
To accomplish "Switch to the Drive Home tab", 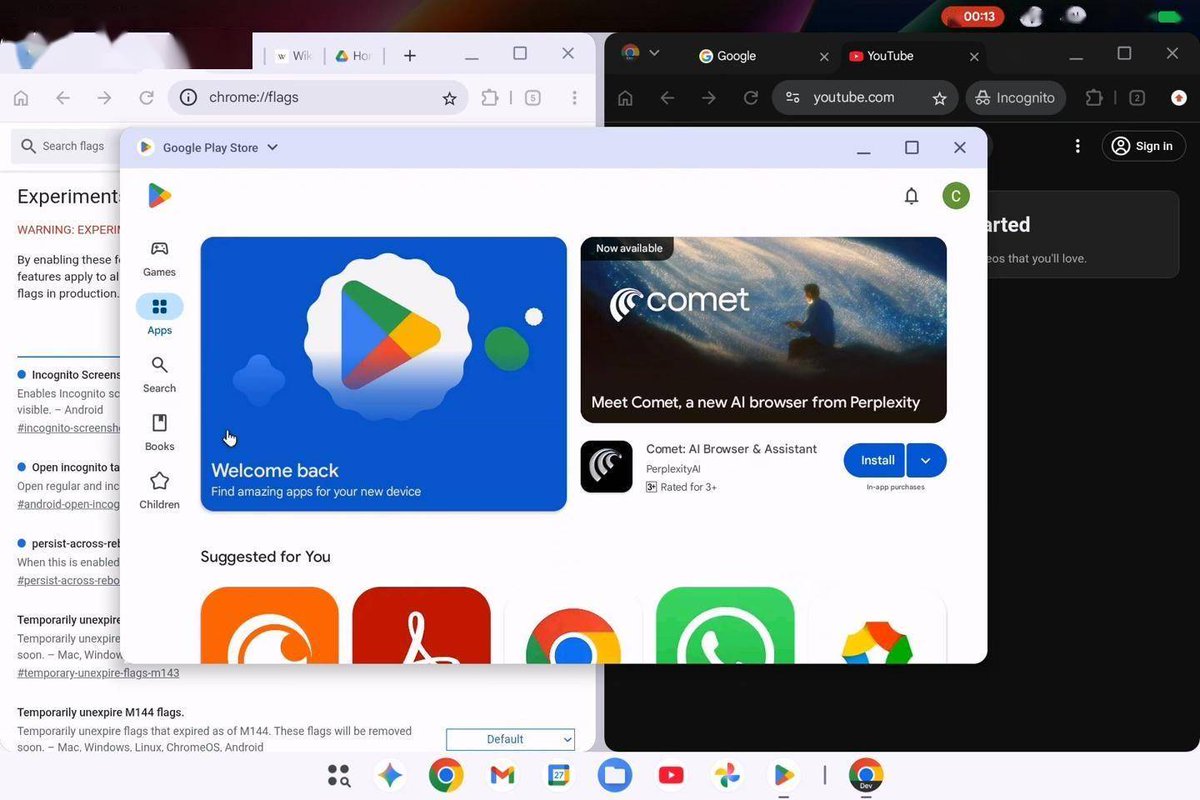I will pyautogui.click(x=354, y=56).
